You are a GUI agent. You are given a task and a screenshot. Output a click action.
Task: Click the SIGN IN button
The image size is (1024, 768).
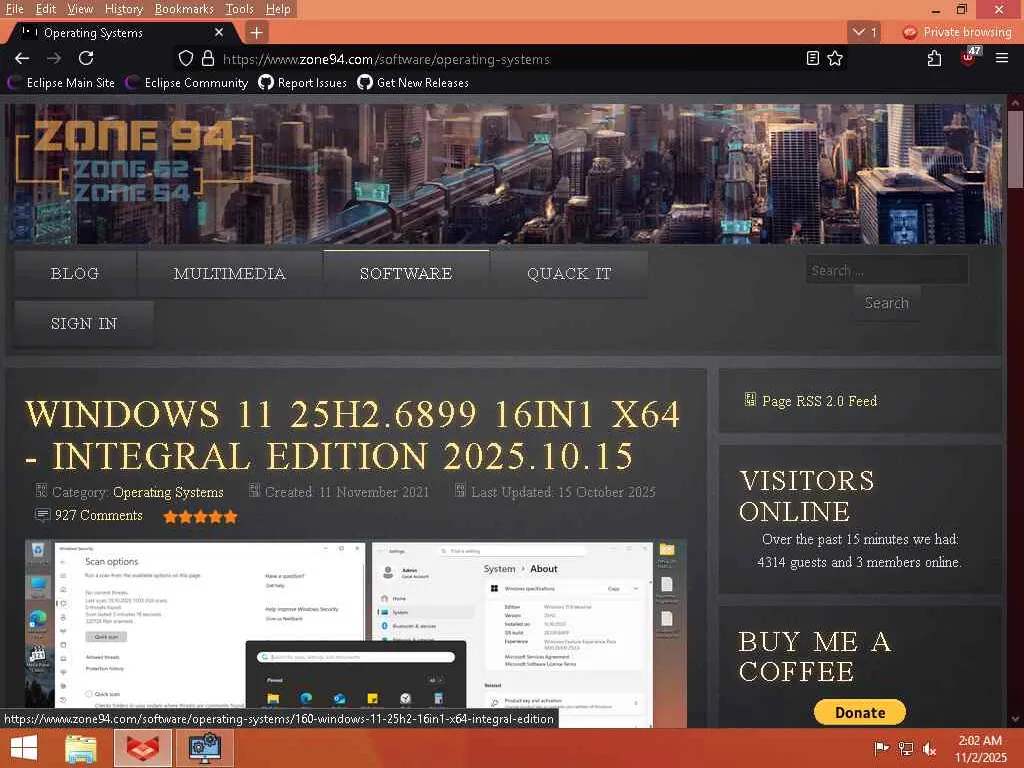(84, 323)
